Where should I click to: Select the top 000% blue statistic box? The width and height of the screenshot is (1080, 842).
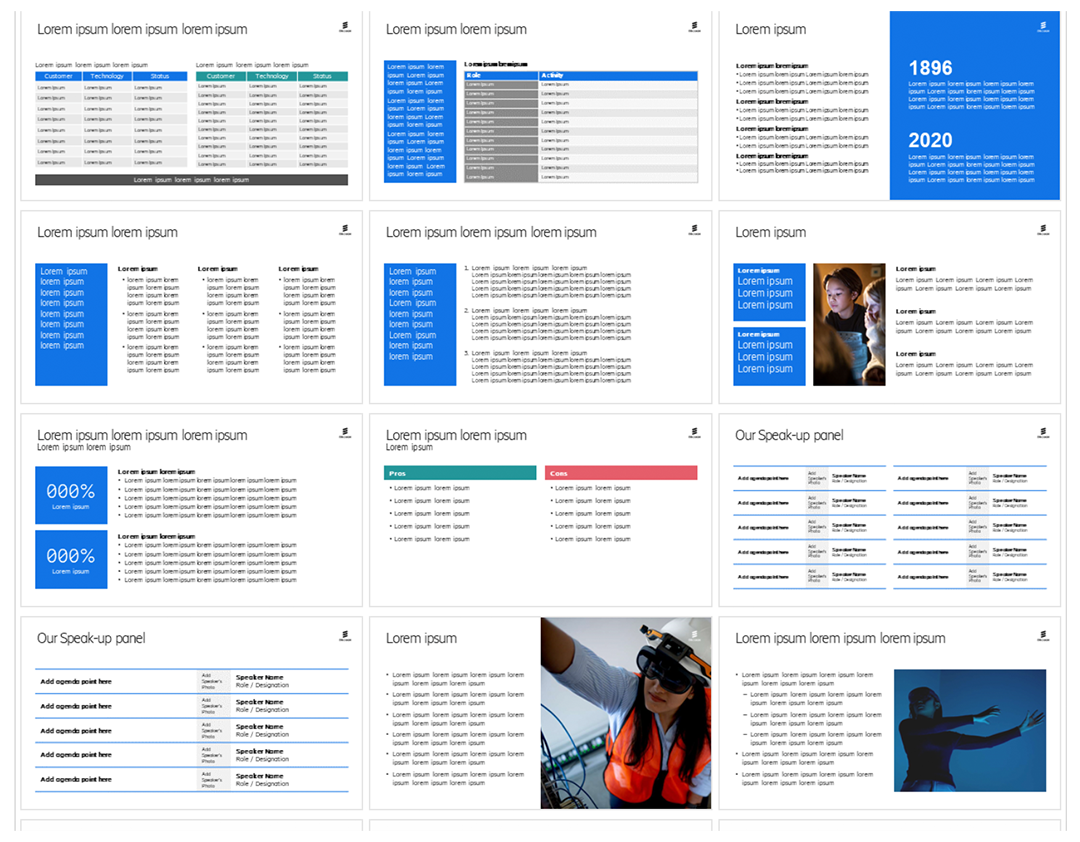tap(71, 497)
